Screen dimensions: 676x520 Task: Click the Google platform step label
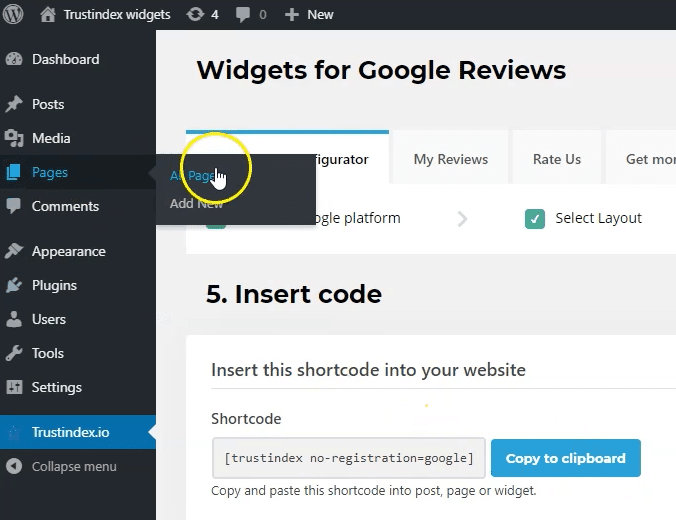pyautogui.click(x=358, y=218)
